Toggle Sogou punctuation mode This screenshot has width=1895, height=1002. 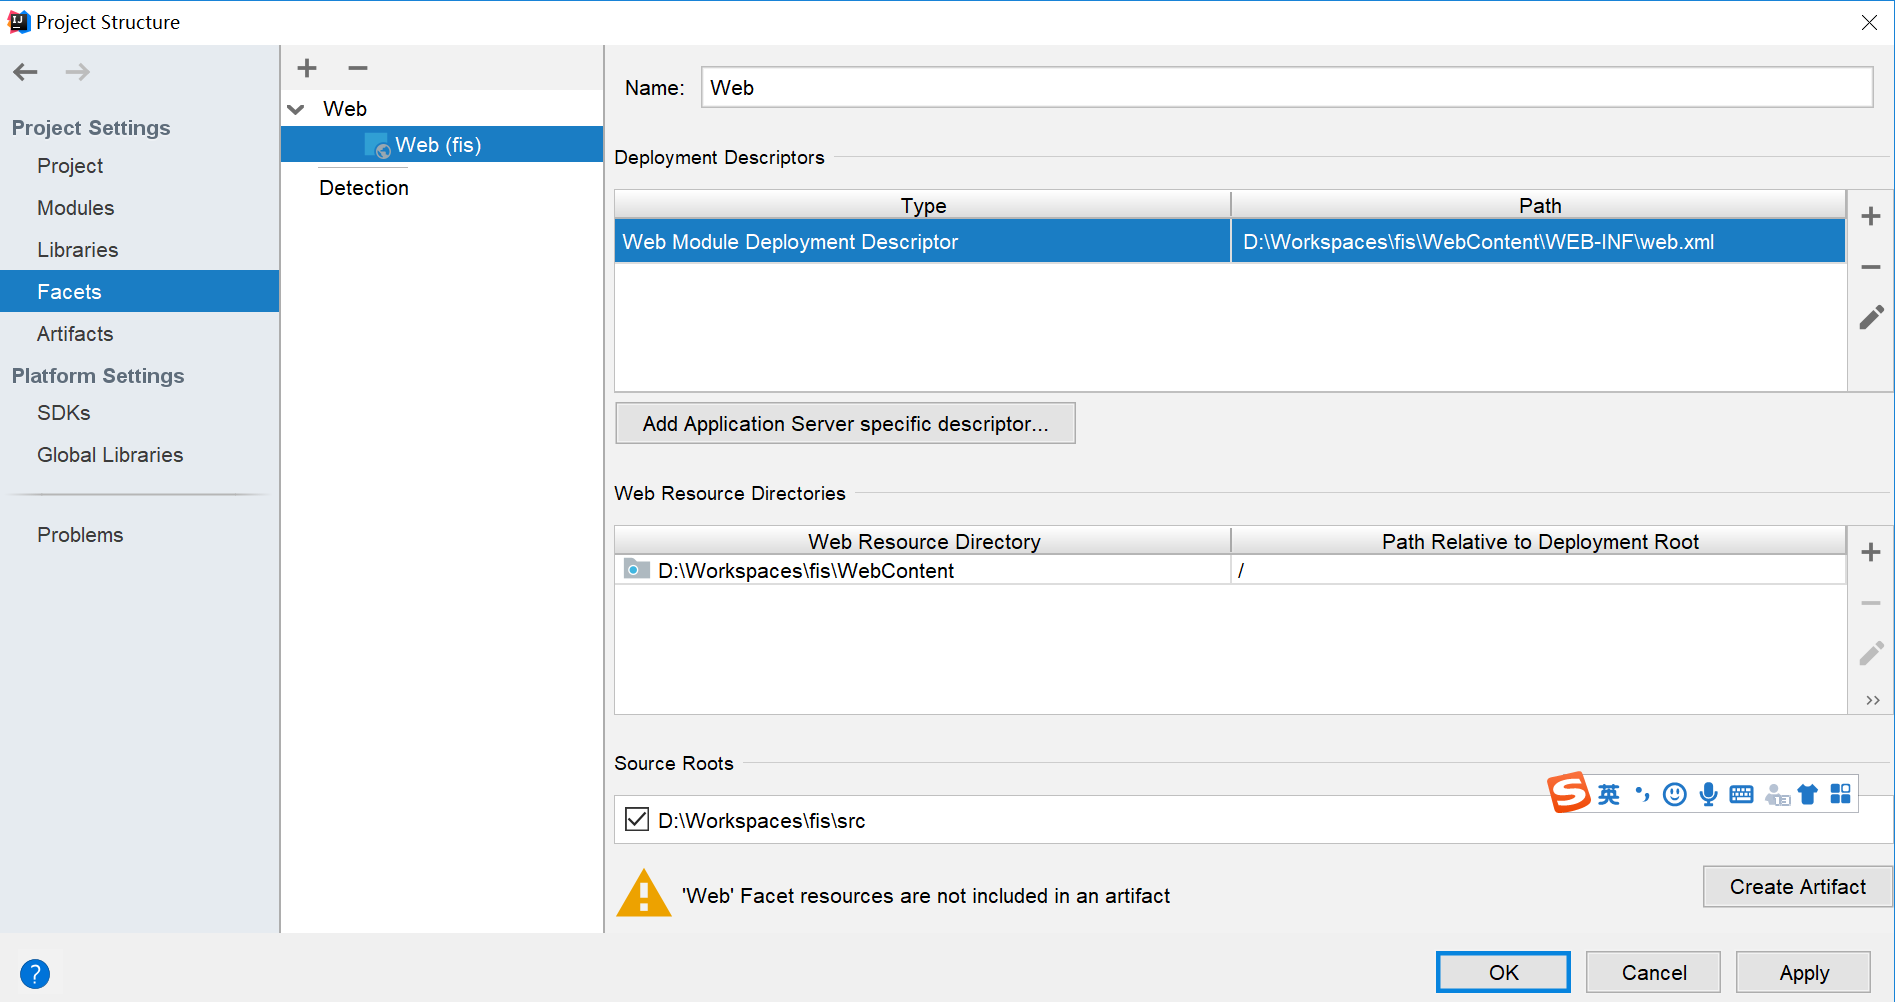(x=1642, y=794)
